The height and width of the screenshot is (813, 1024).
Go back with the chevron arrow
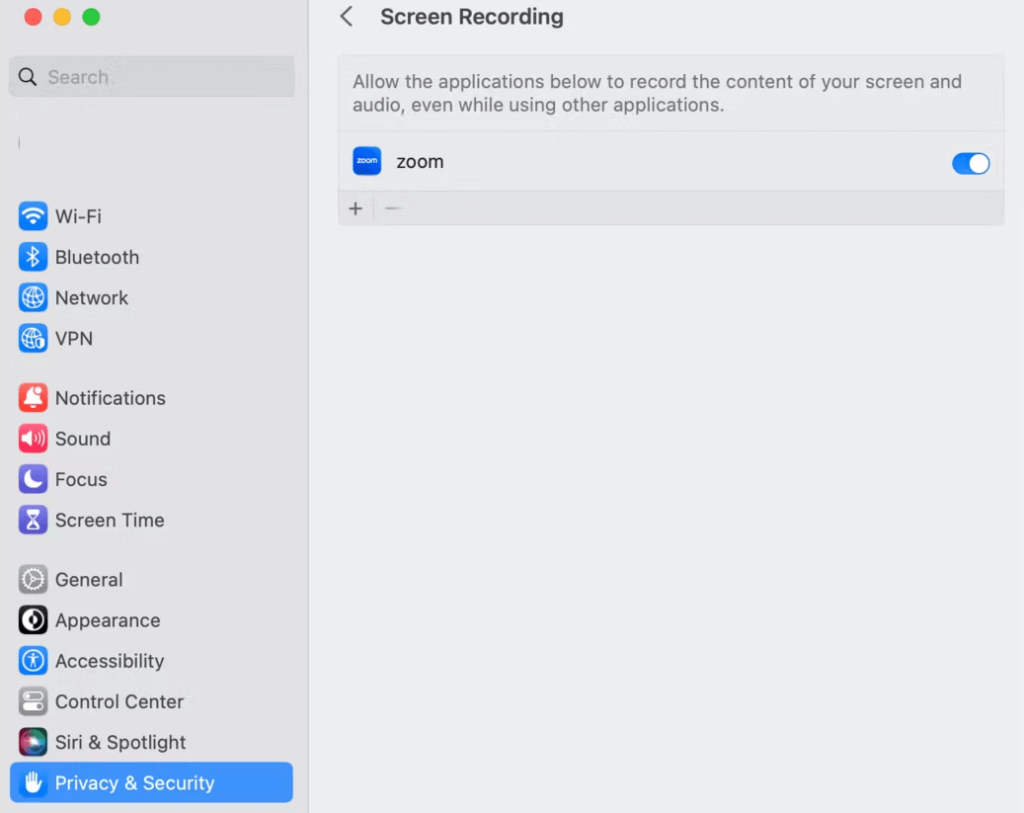coord(347,17)
